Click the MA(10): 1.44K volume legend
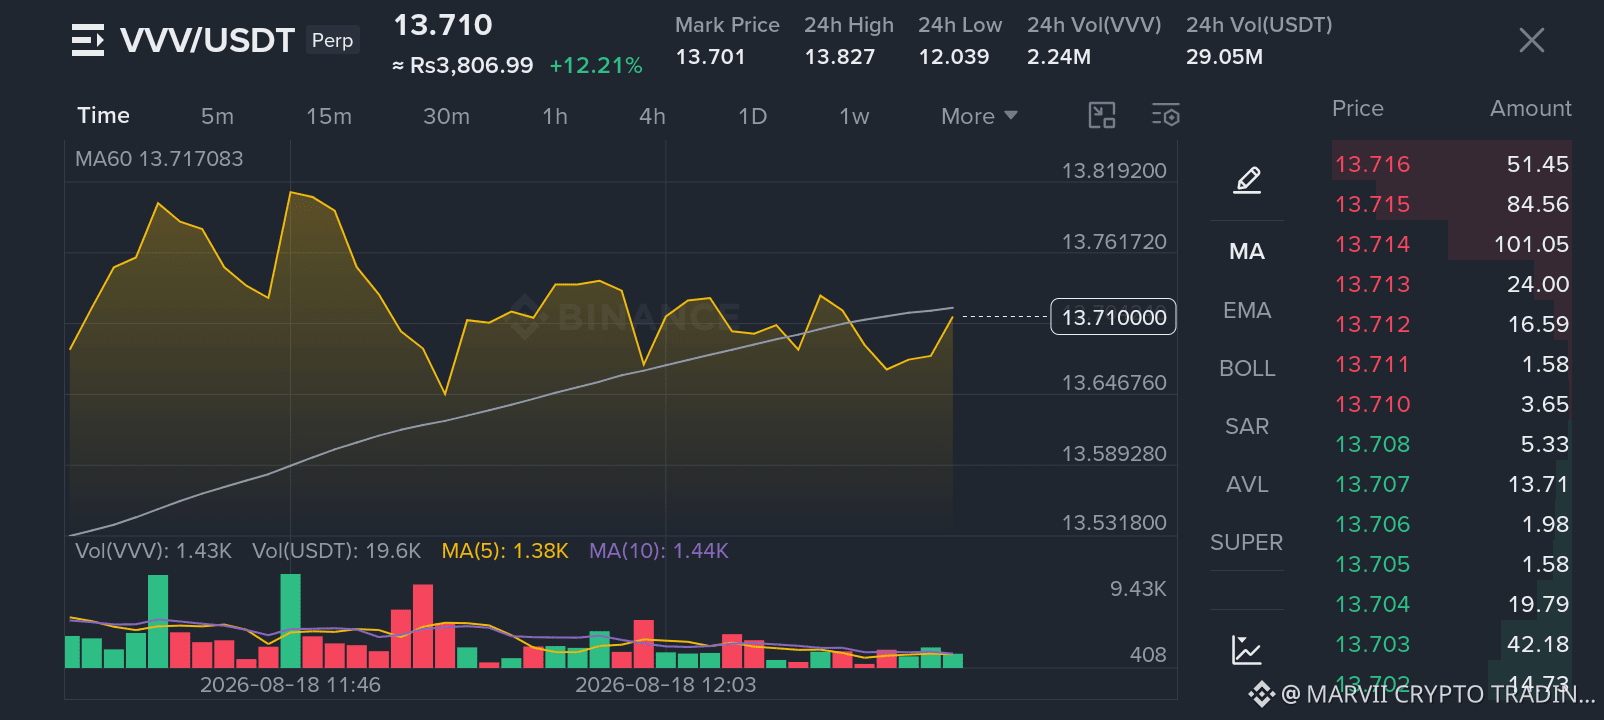1604x720 pixels. click(659, 551)
